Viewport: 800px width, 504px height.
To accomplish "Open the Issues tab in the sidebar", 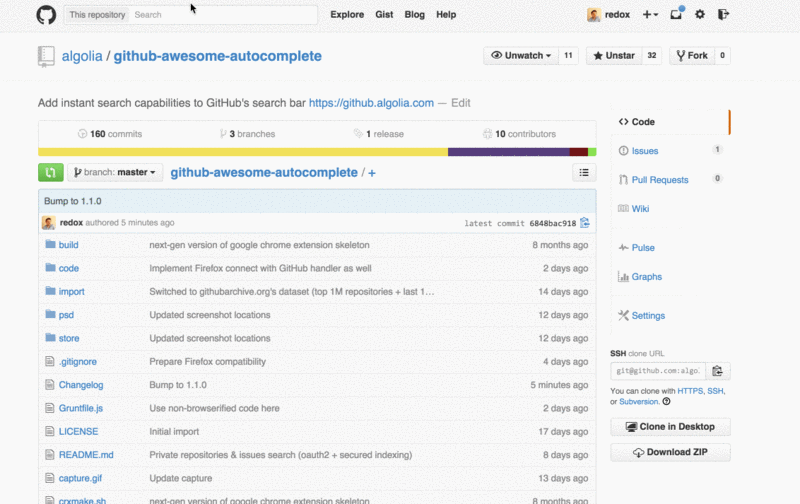I will 645,151.
